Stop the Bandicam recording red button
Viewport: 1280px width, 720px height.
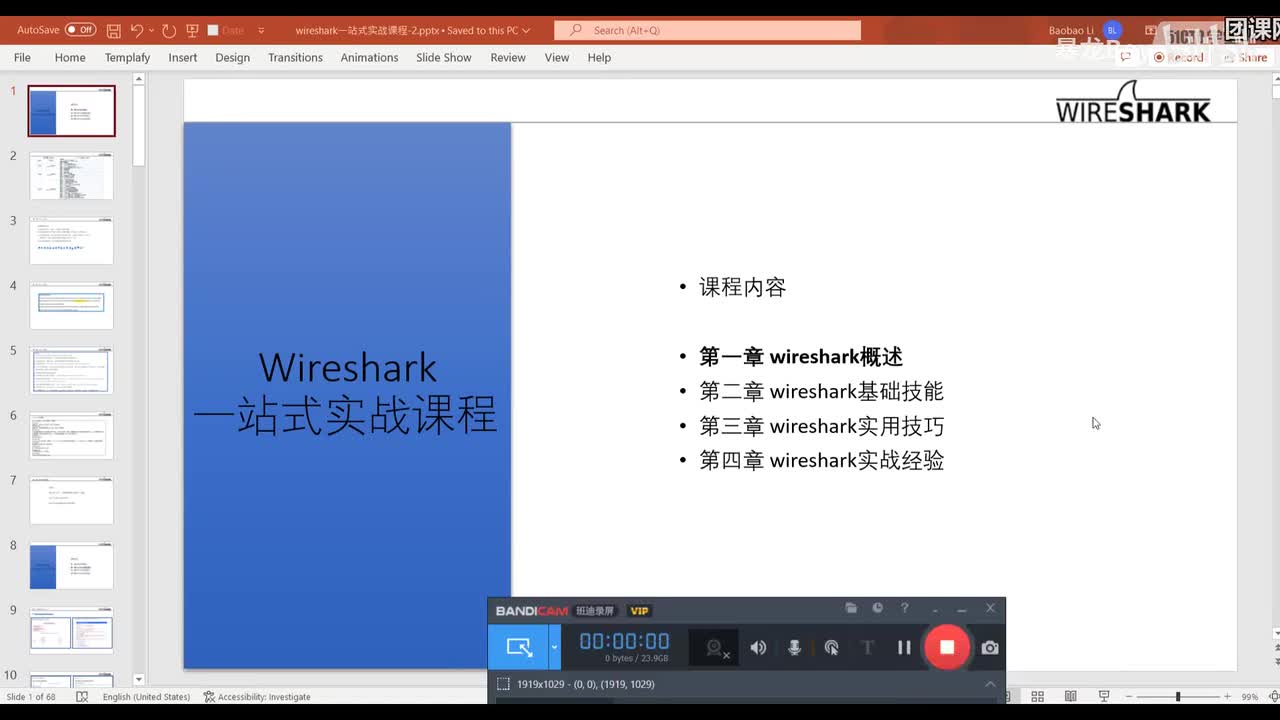[947, 647]
